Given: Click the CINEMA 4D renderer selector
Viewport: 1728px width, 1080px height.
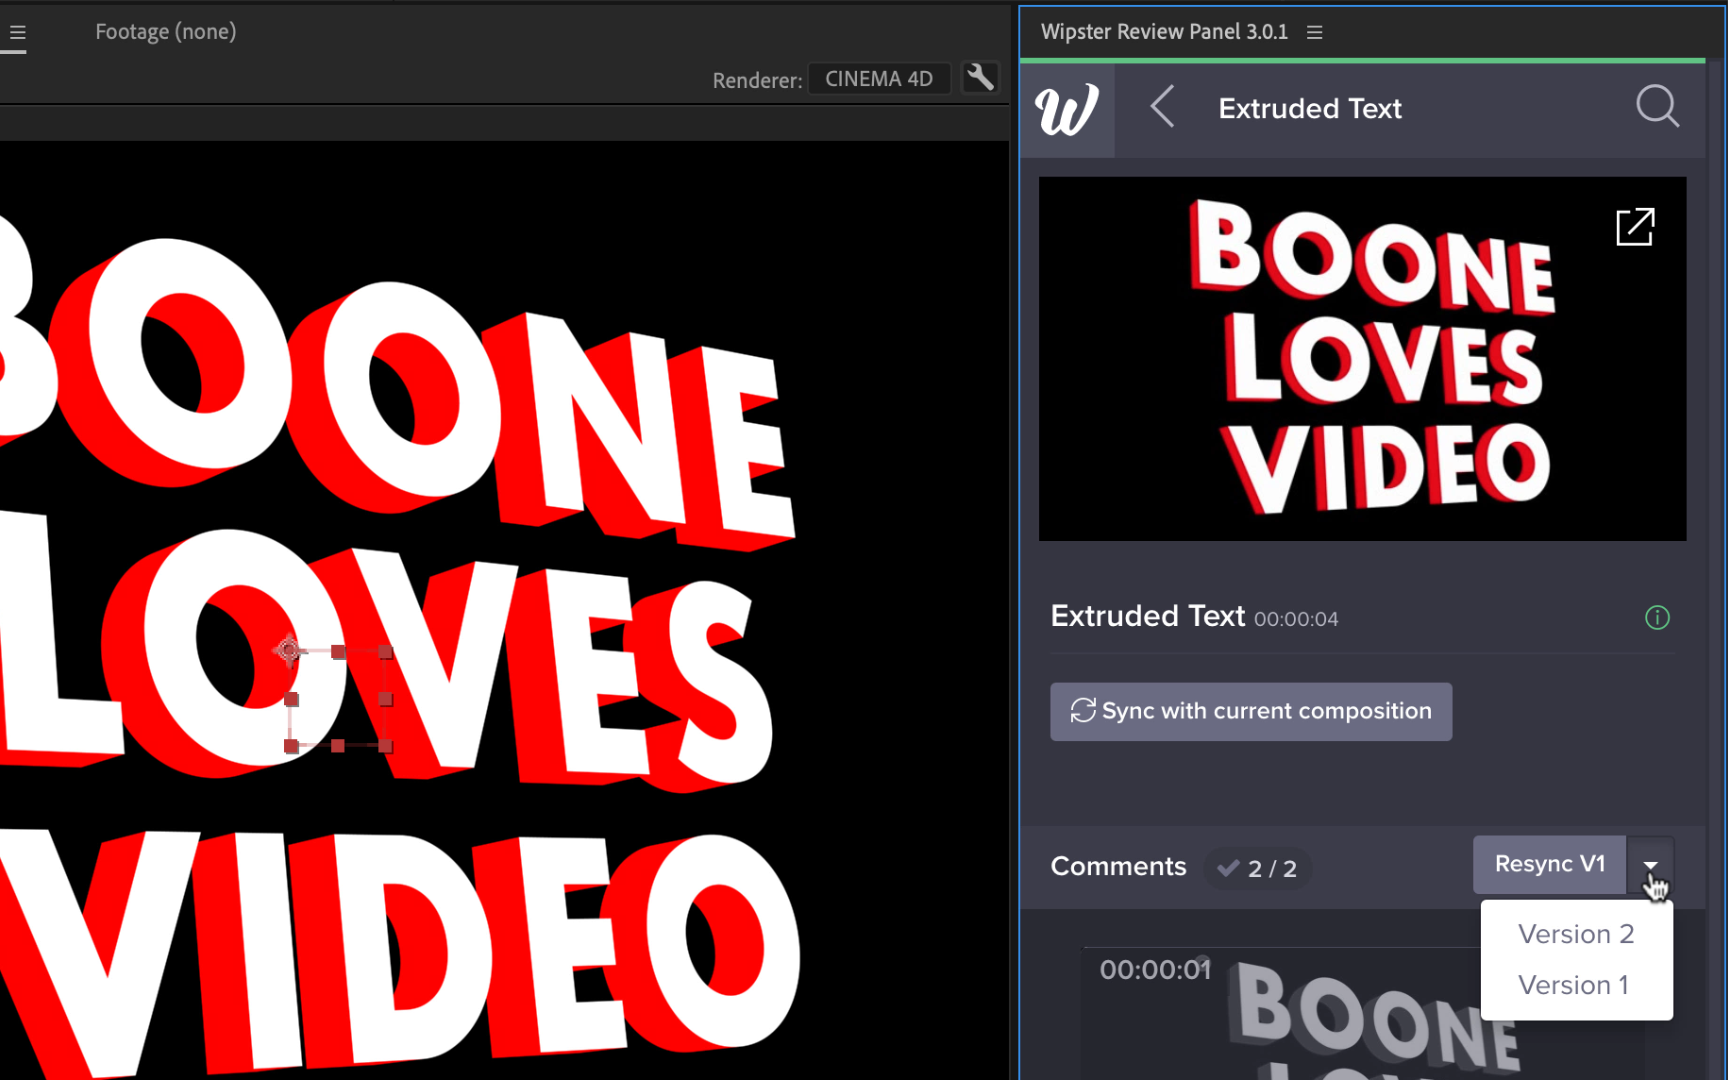Looking at the screenshot, I should (879, 79).
